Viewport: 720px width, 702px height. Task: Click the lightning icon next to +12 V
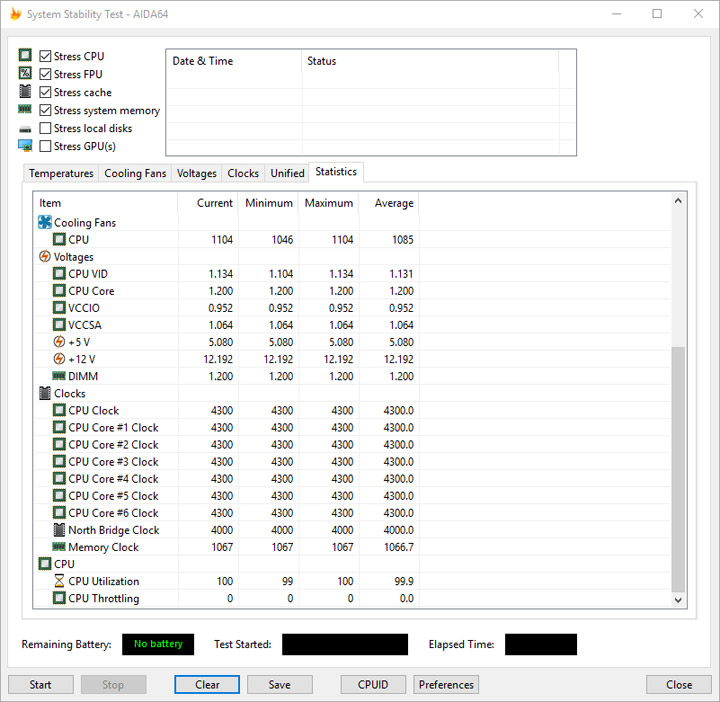(x=59, y=359)
